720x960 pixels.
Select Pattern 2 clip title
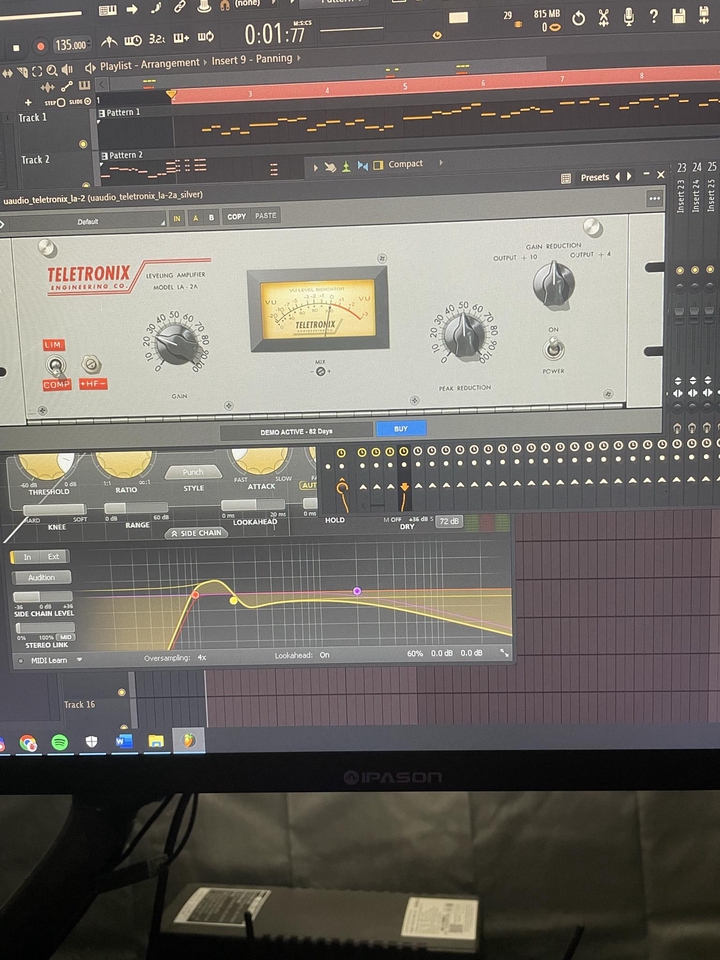126,156
